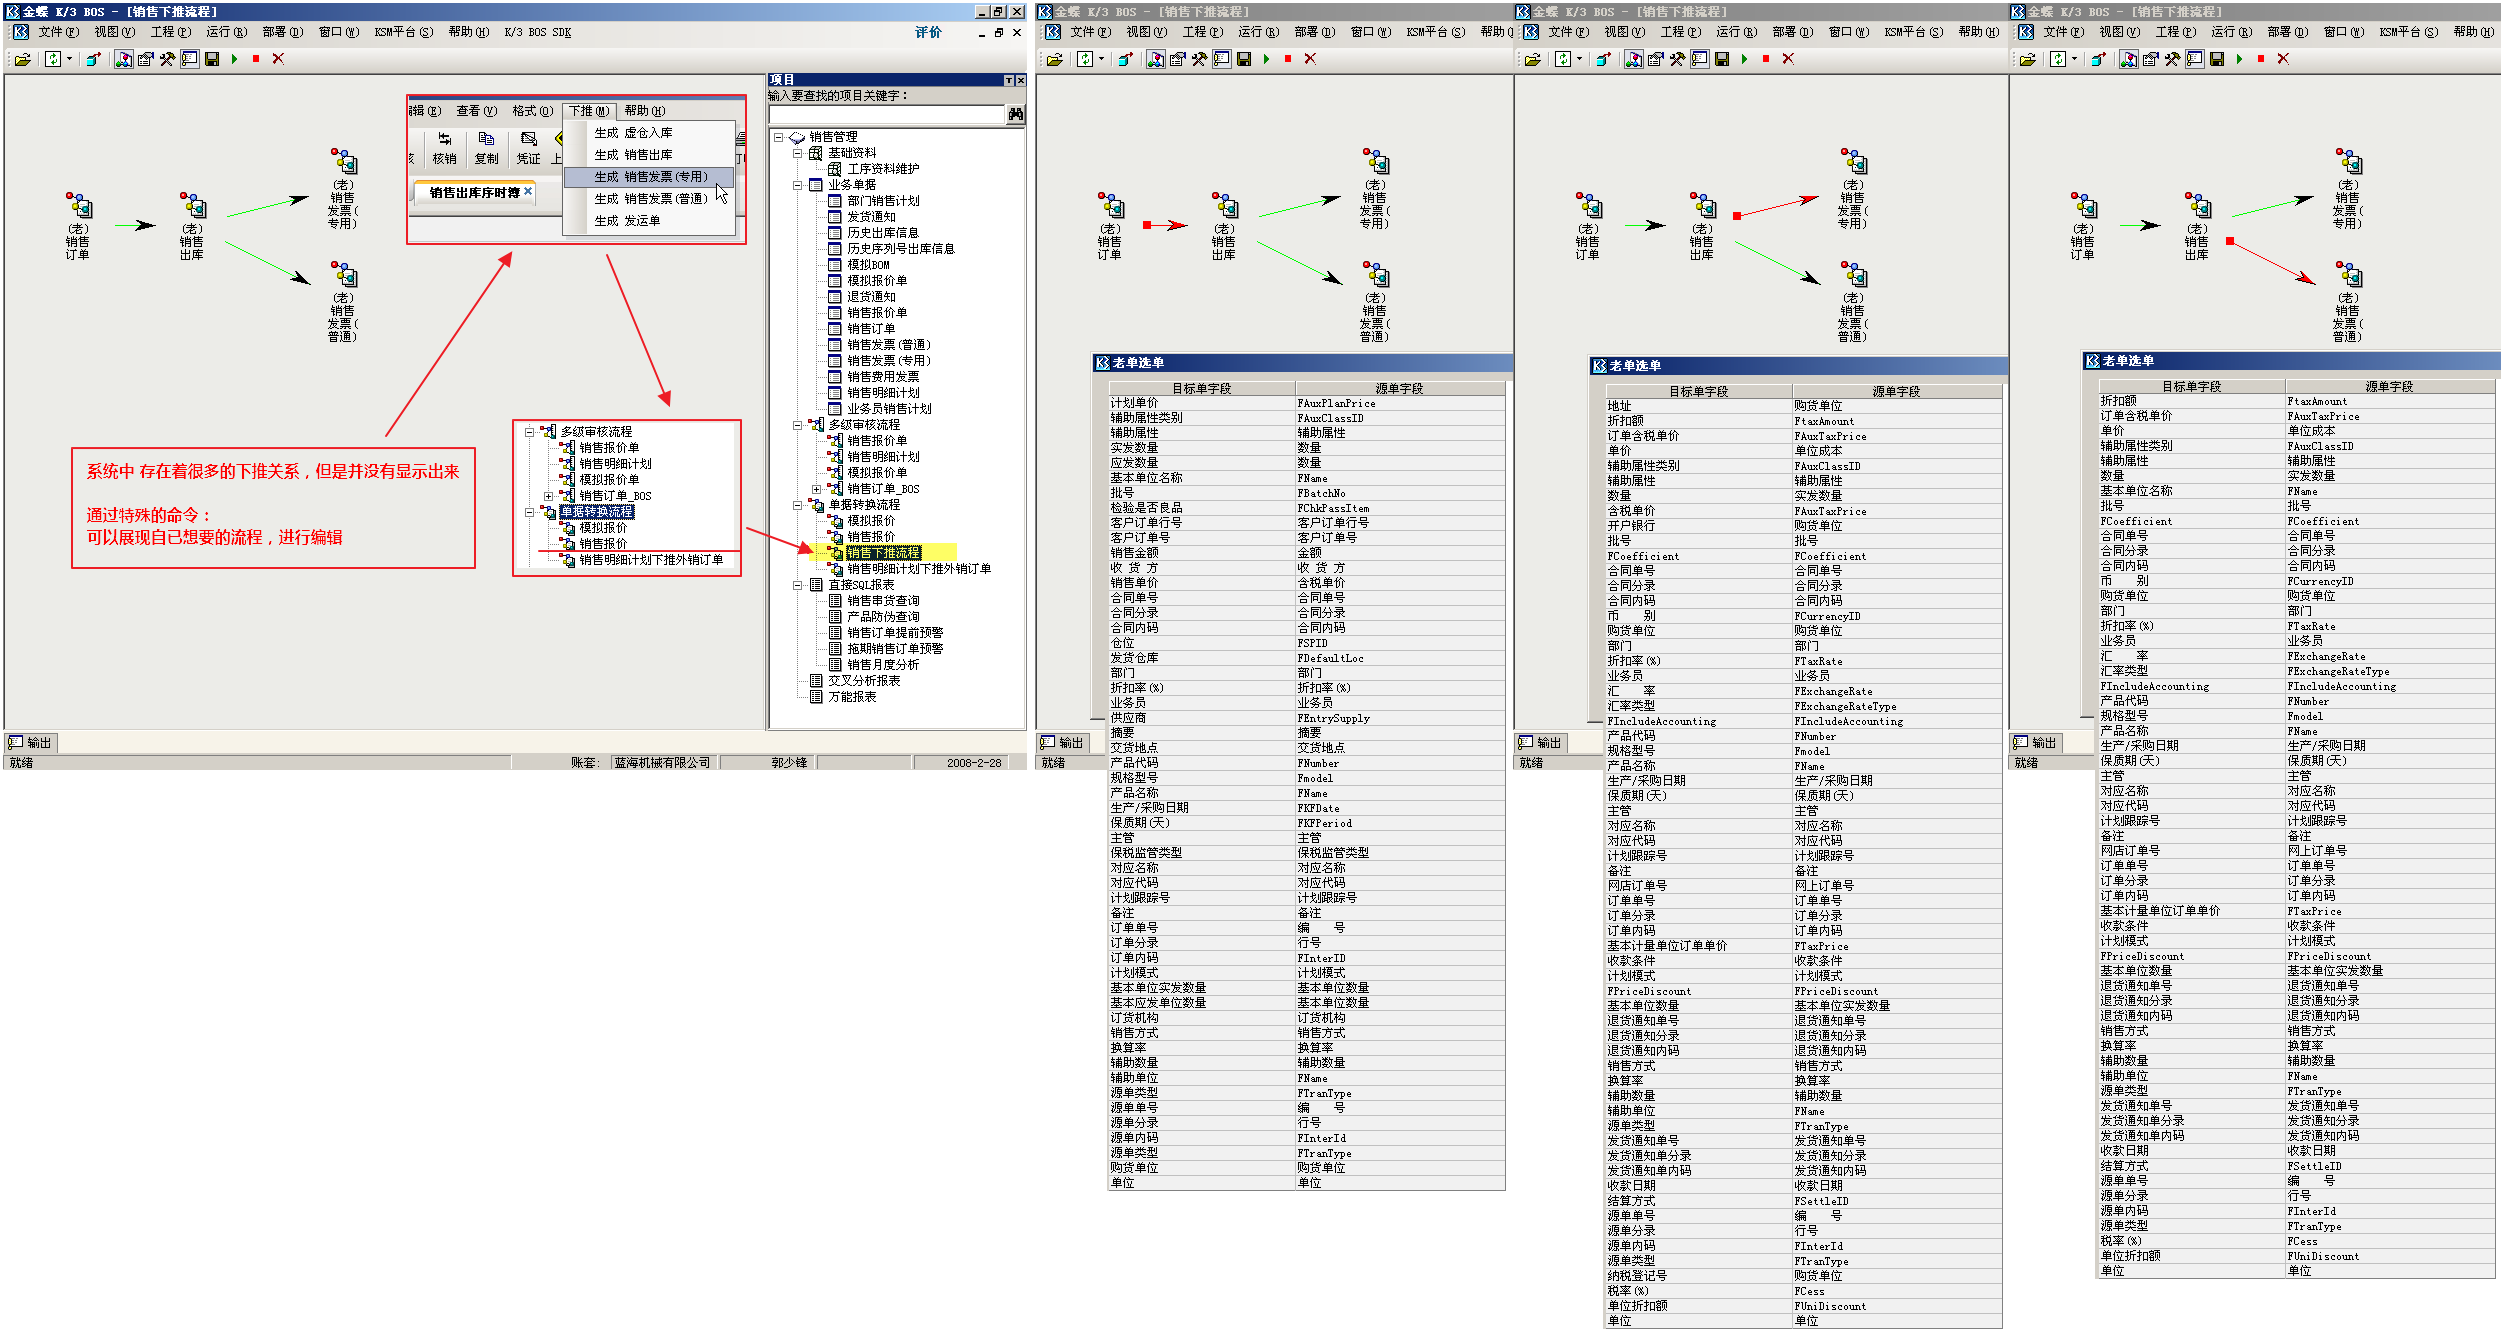Open the K/3 BOS SDK menu
The width and height of the screenshot is (2506, 1340).
coord(537,32)
